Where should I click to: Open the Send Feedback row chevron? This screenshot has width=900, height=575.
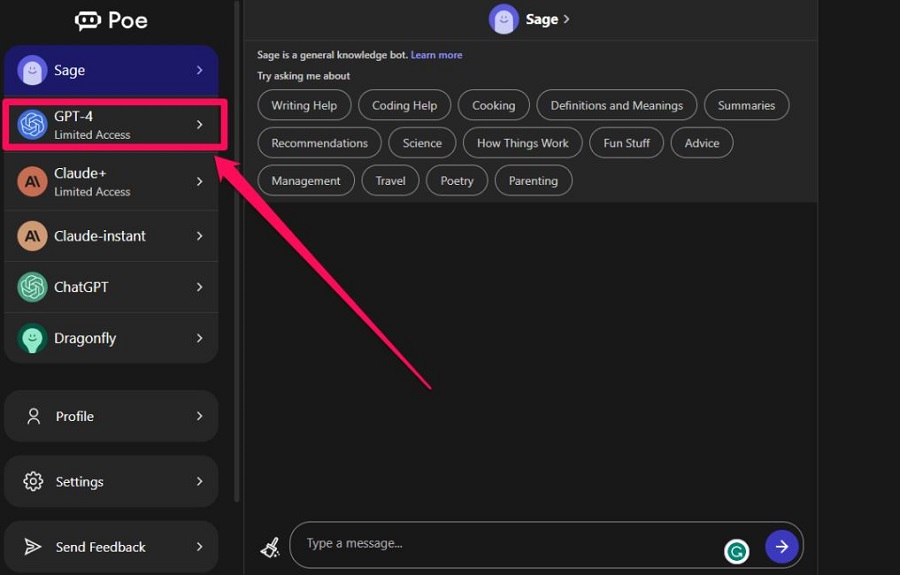pyautogui.click(x=200, y=547)
